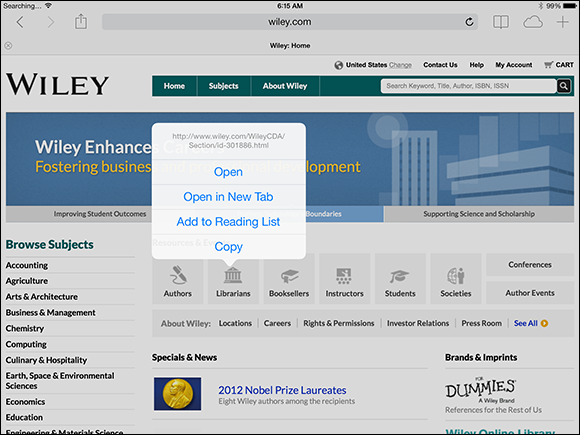Switch to Supporting Science and Scholarship tab

pos(479,214)
